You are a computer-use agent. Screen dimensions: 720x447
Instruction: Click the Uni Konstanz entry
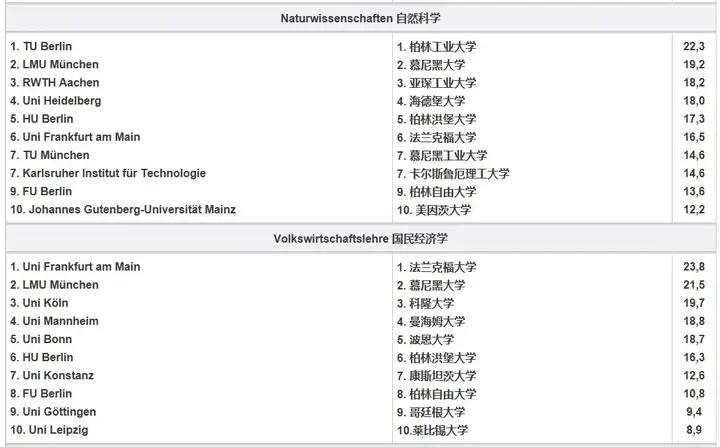coord(58,375)
